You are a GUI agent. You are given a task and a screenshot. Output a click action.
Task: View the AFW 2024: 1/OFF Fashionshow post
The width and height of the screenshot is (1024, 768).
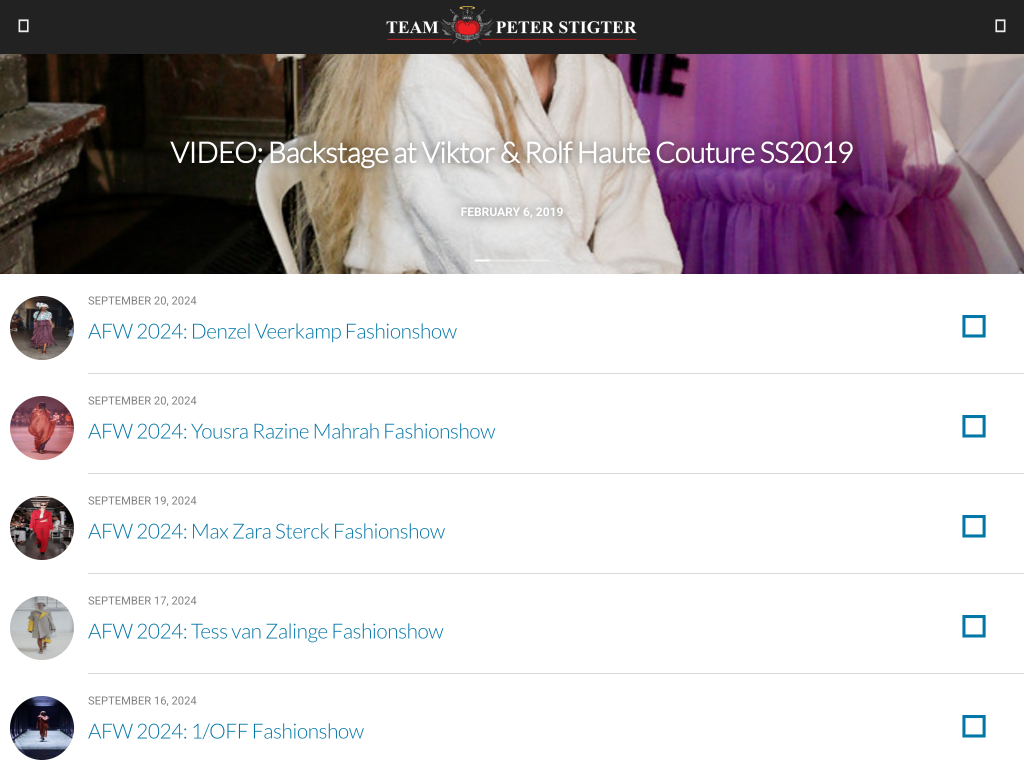(x=226, y=732)
